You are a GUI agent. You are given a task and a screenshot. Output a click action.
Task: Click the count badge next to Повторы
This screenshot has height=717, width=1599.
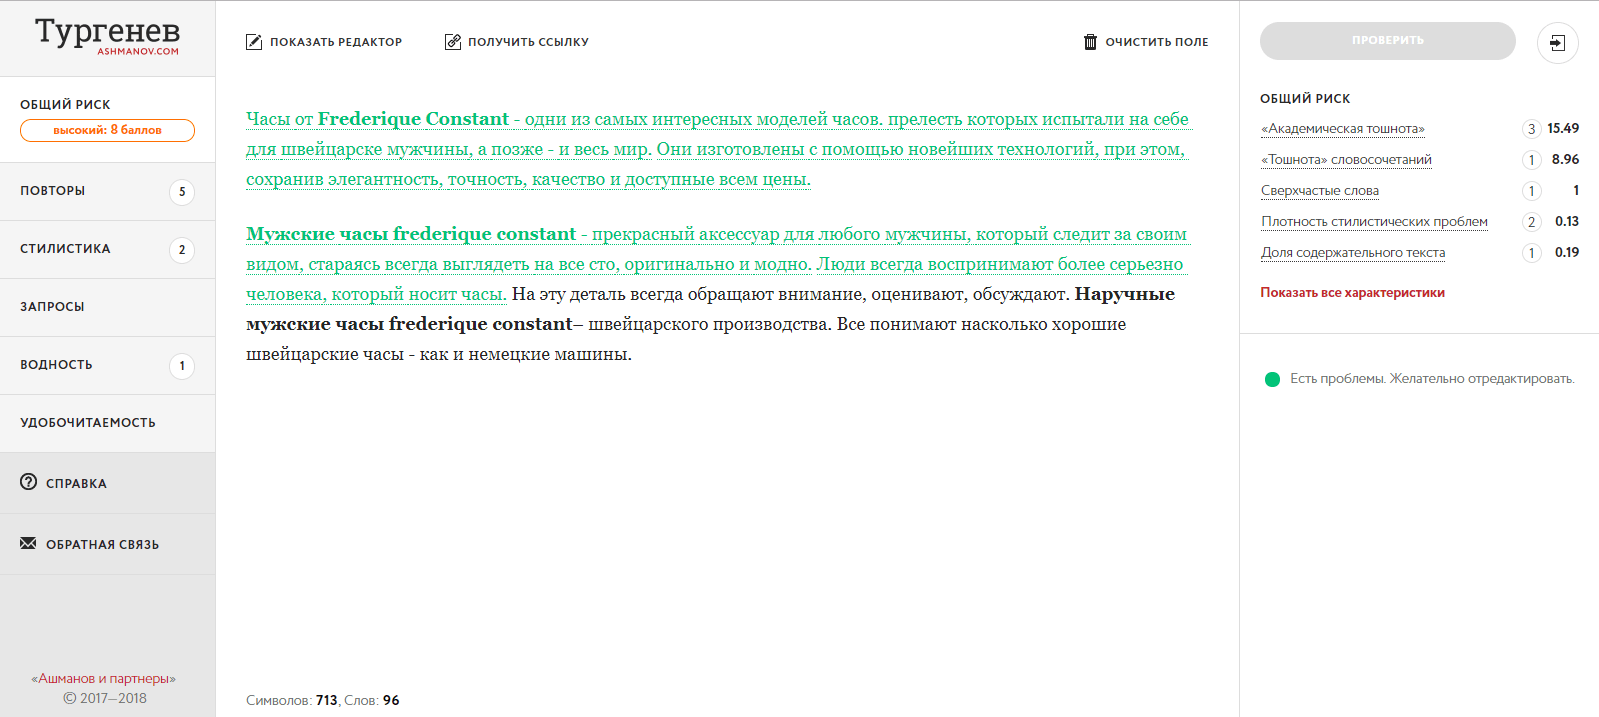(182, 192)
